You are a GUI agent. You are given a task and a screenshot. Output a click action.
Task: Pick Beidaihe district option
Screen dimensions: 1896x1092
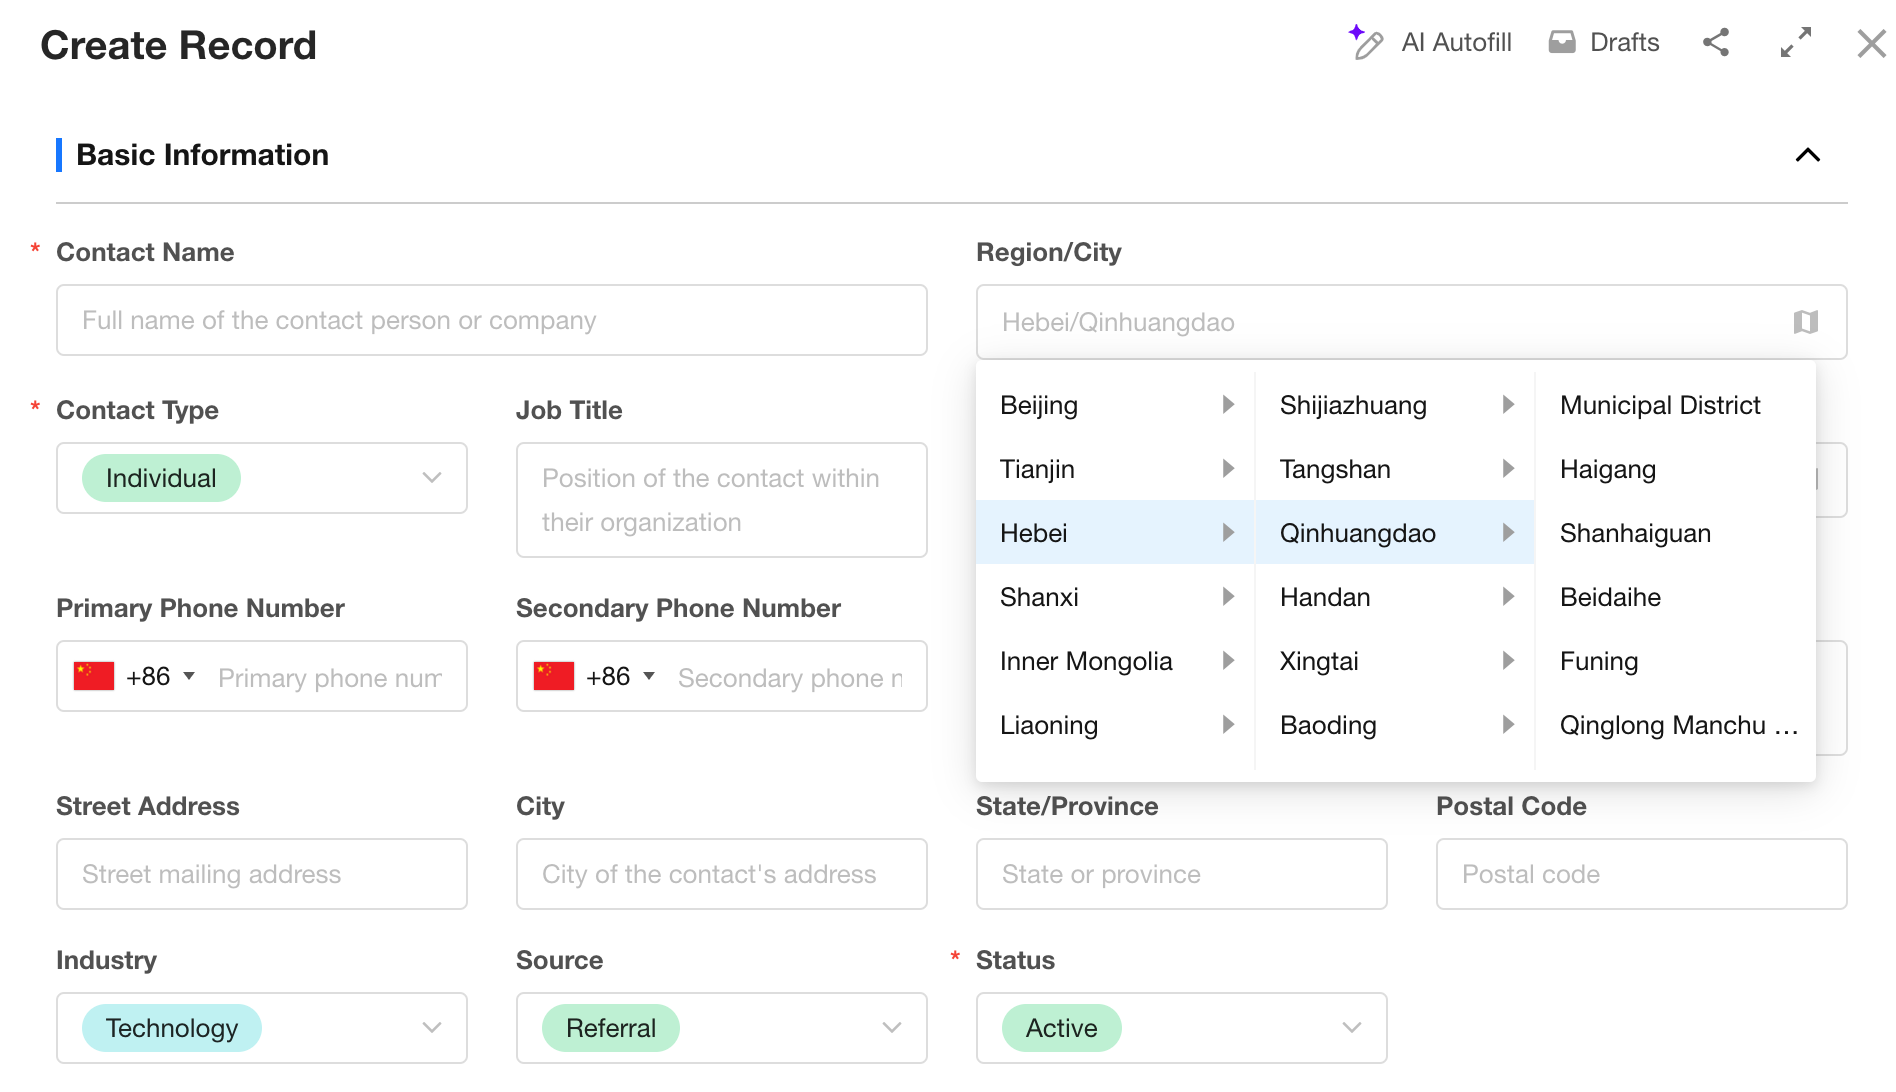(x=1610, y=597)
